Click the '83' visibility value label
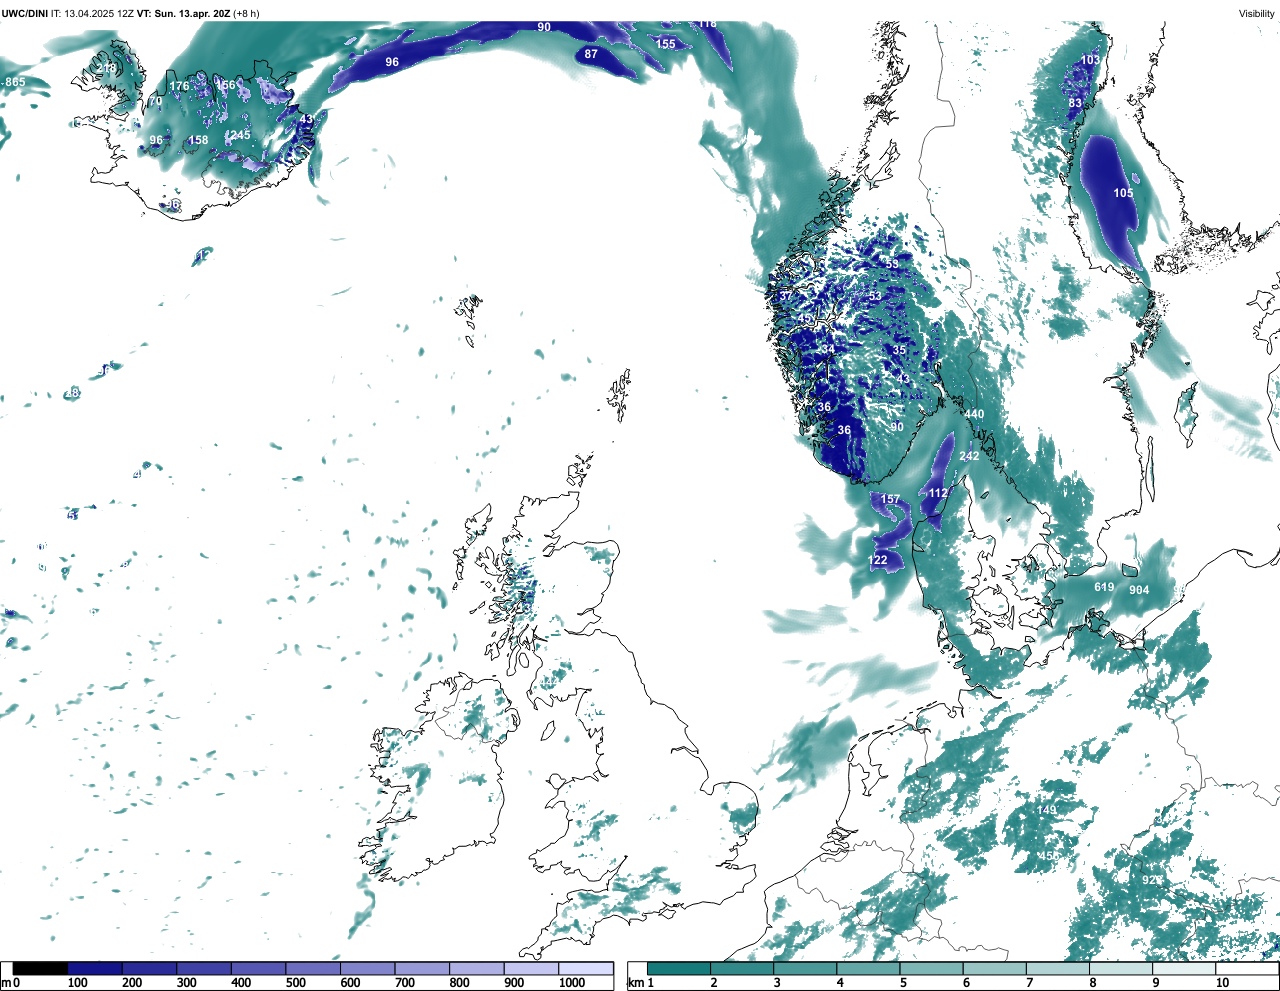 pos(1075,103)
